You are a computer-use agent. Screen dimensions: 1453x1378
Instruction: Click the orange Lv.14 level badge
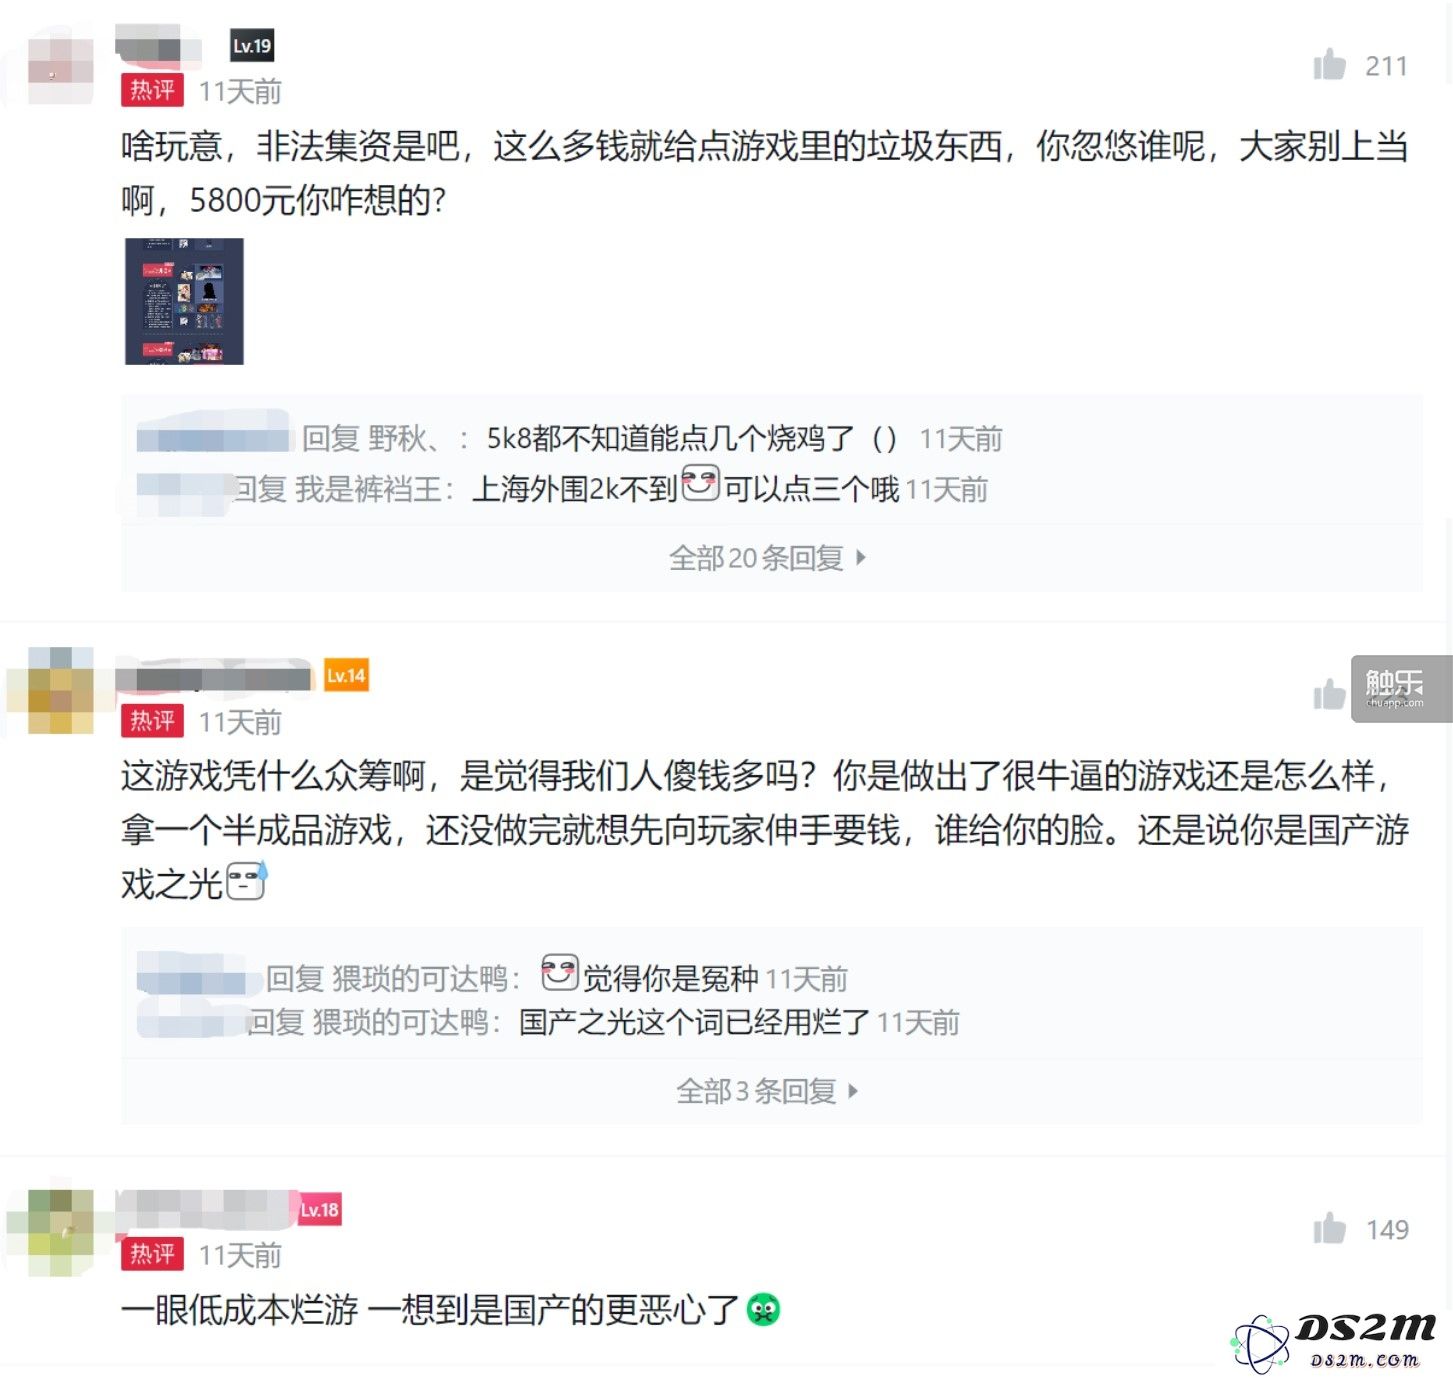pyautogui.click(x=346, y=676)
